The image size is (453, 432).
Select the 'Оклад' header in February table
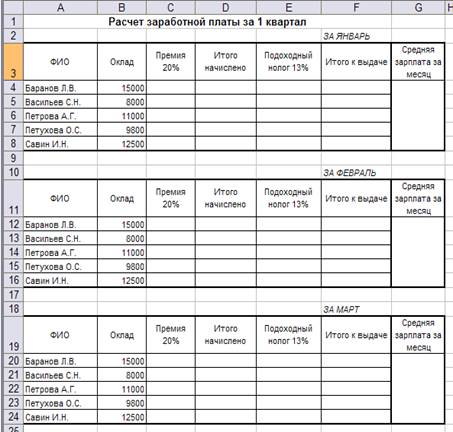122,198
